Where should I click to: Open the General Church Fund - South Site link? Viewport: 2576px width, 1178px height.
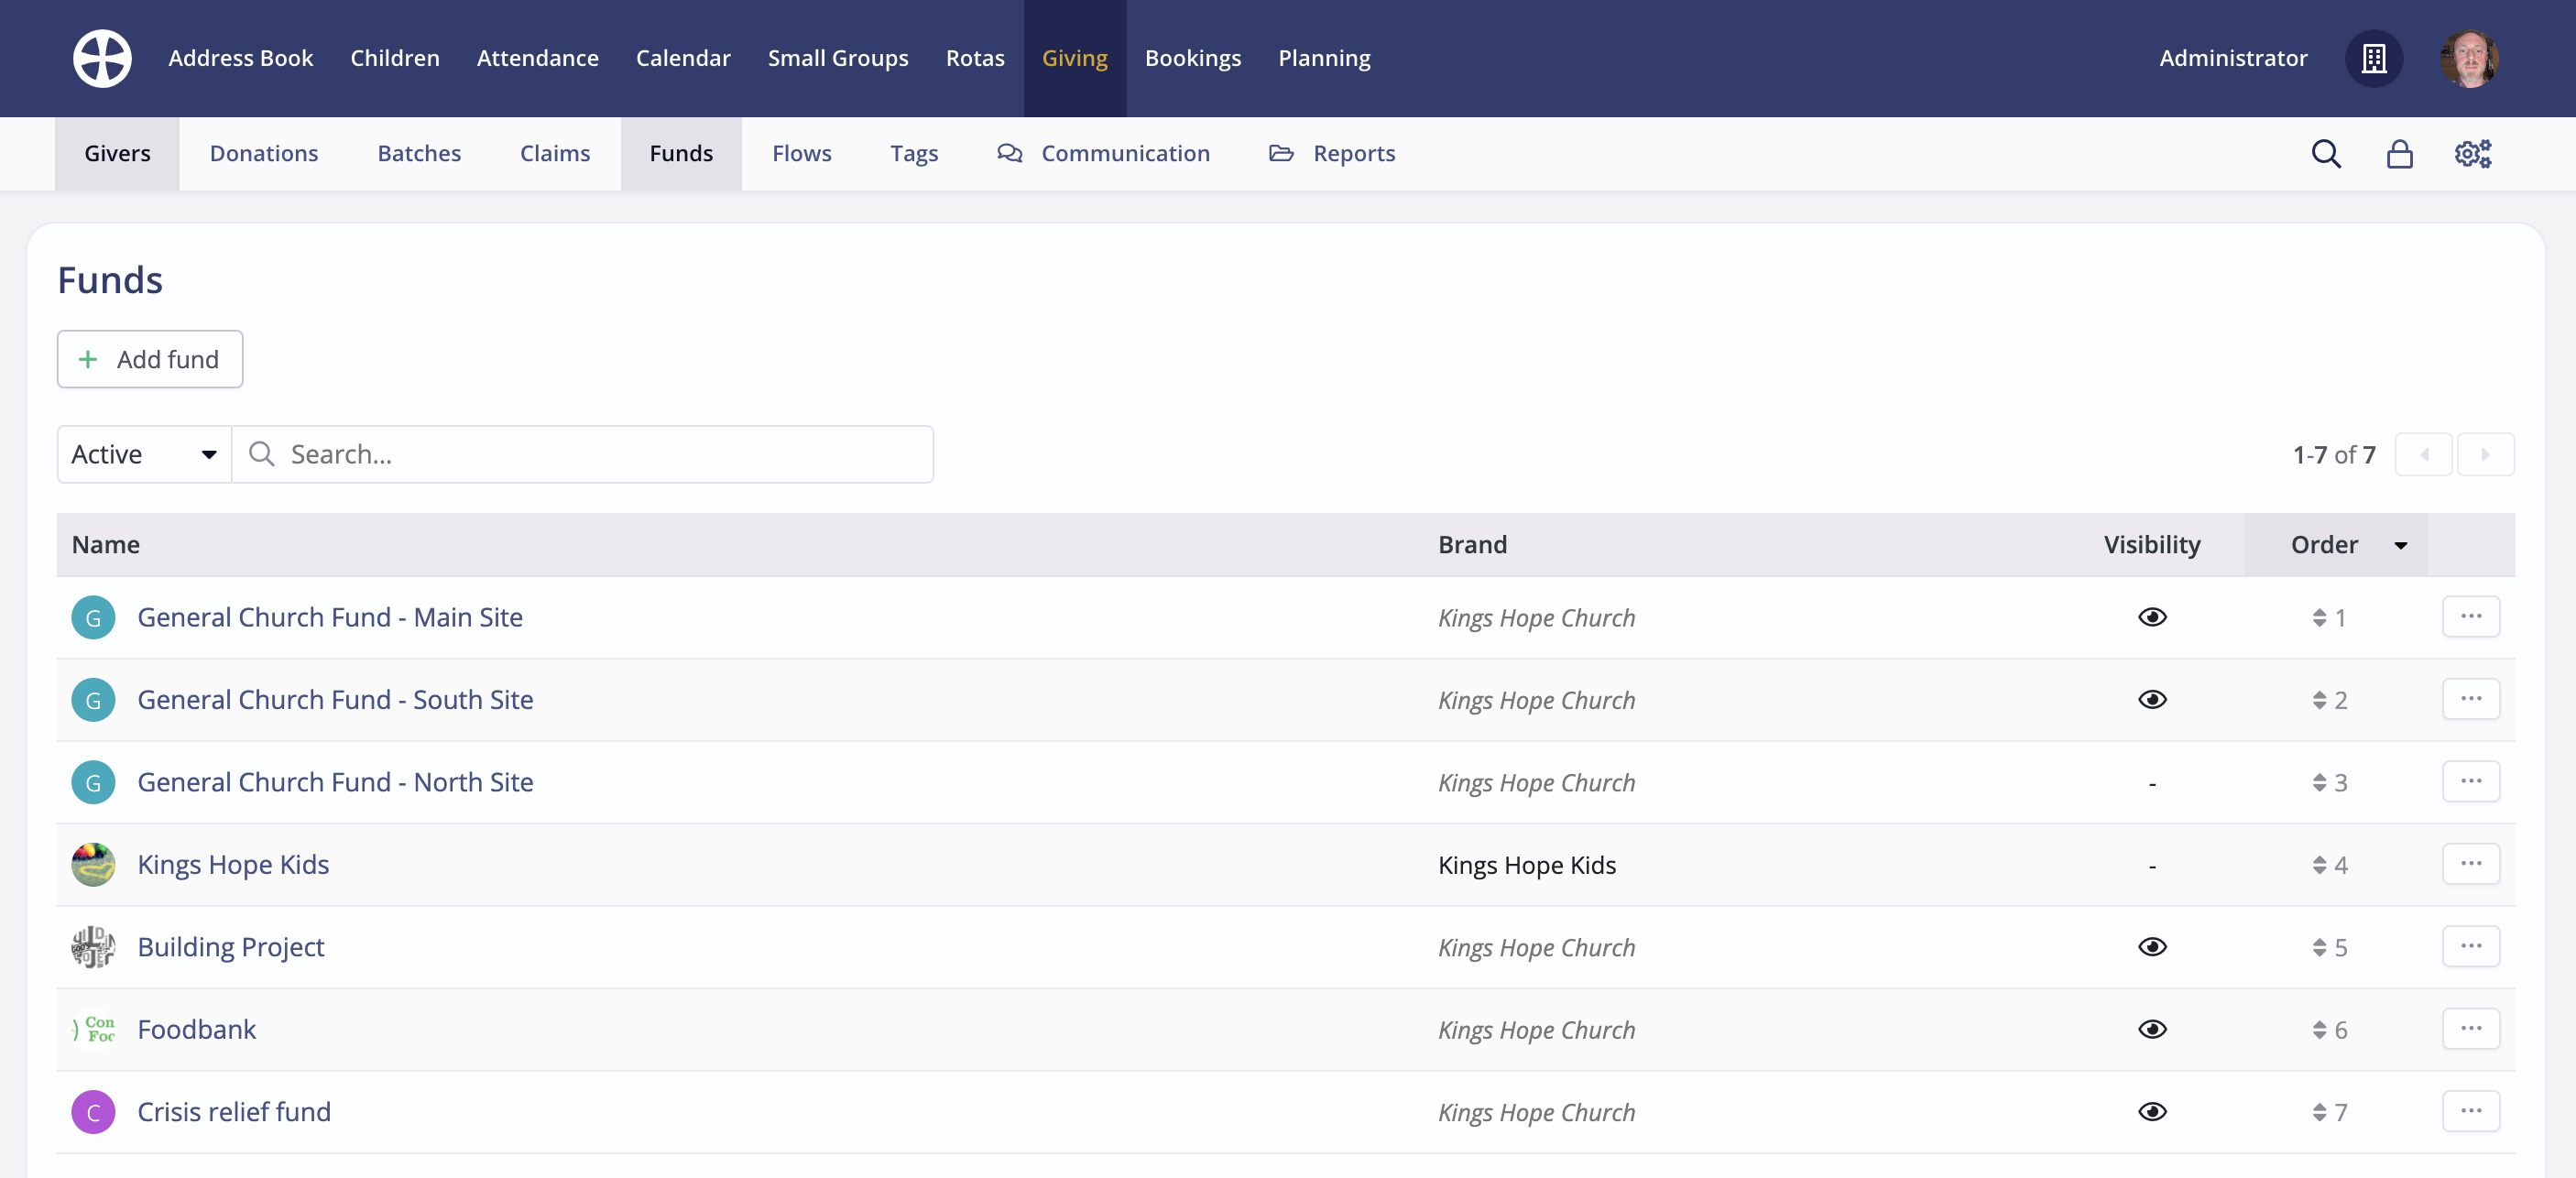(335, 699)
